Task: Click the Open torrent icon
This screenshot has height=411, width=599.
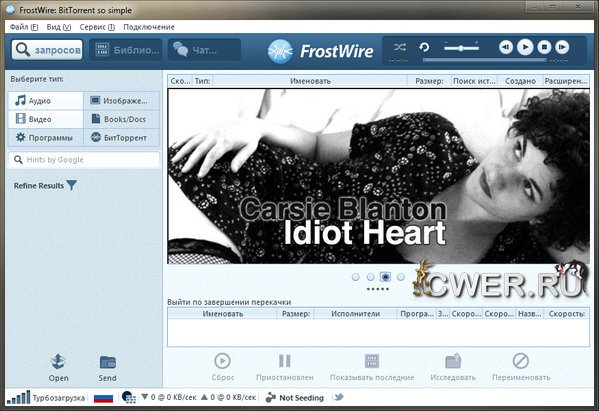Action: coord(58,367)
